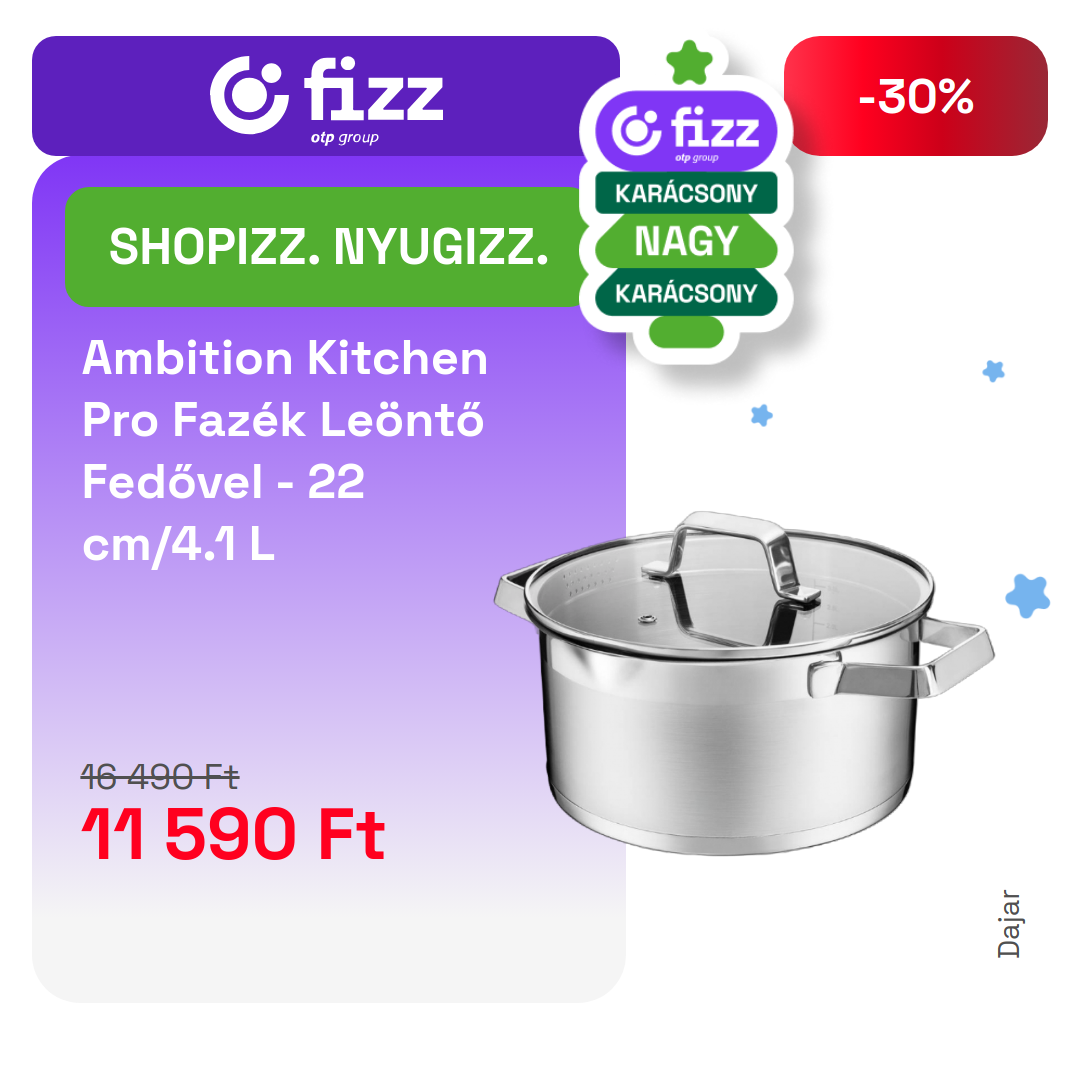Click the circular fizz symbol in the header
Screen dimensions: 1080x1080
click(249, 95)
